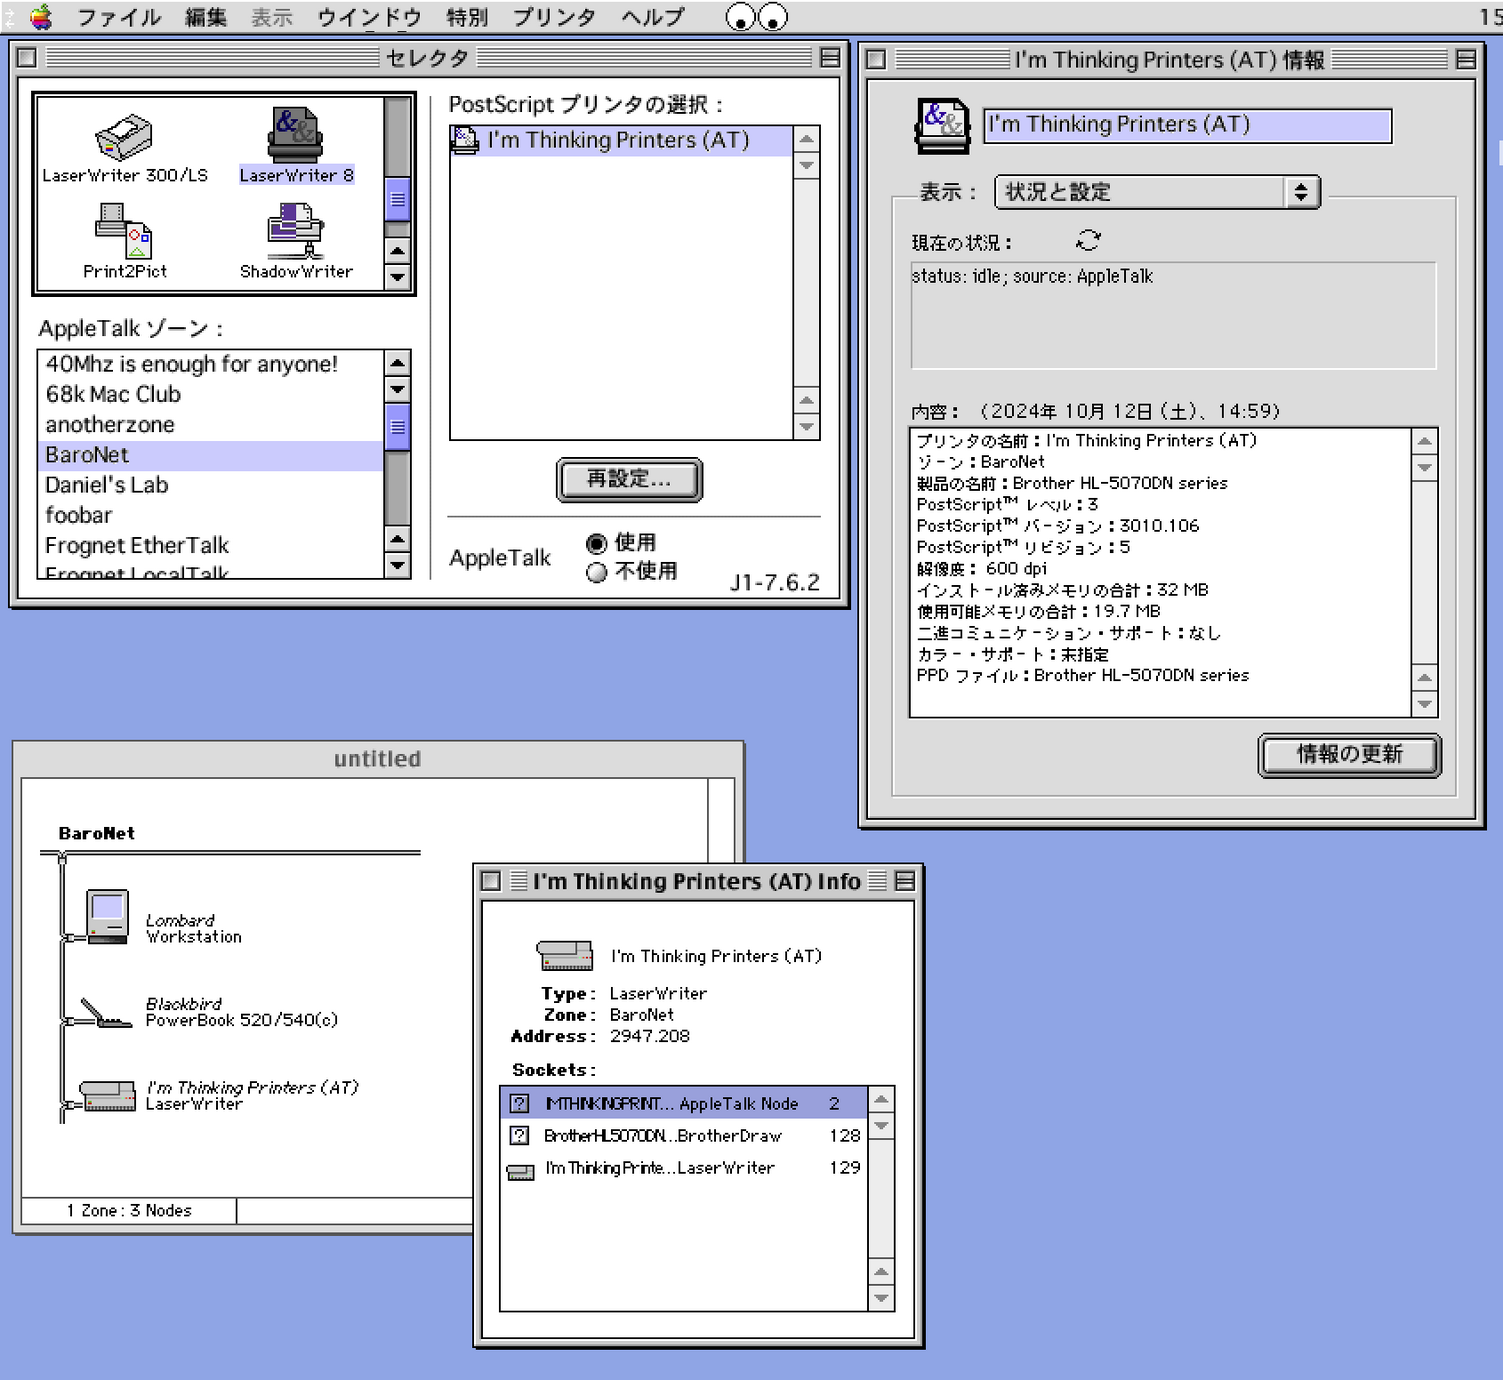
Task: Click the status: idle; source: AppleTalk text
Action: [x=1032, y=276]
